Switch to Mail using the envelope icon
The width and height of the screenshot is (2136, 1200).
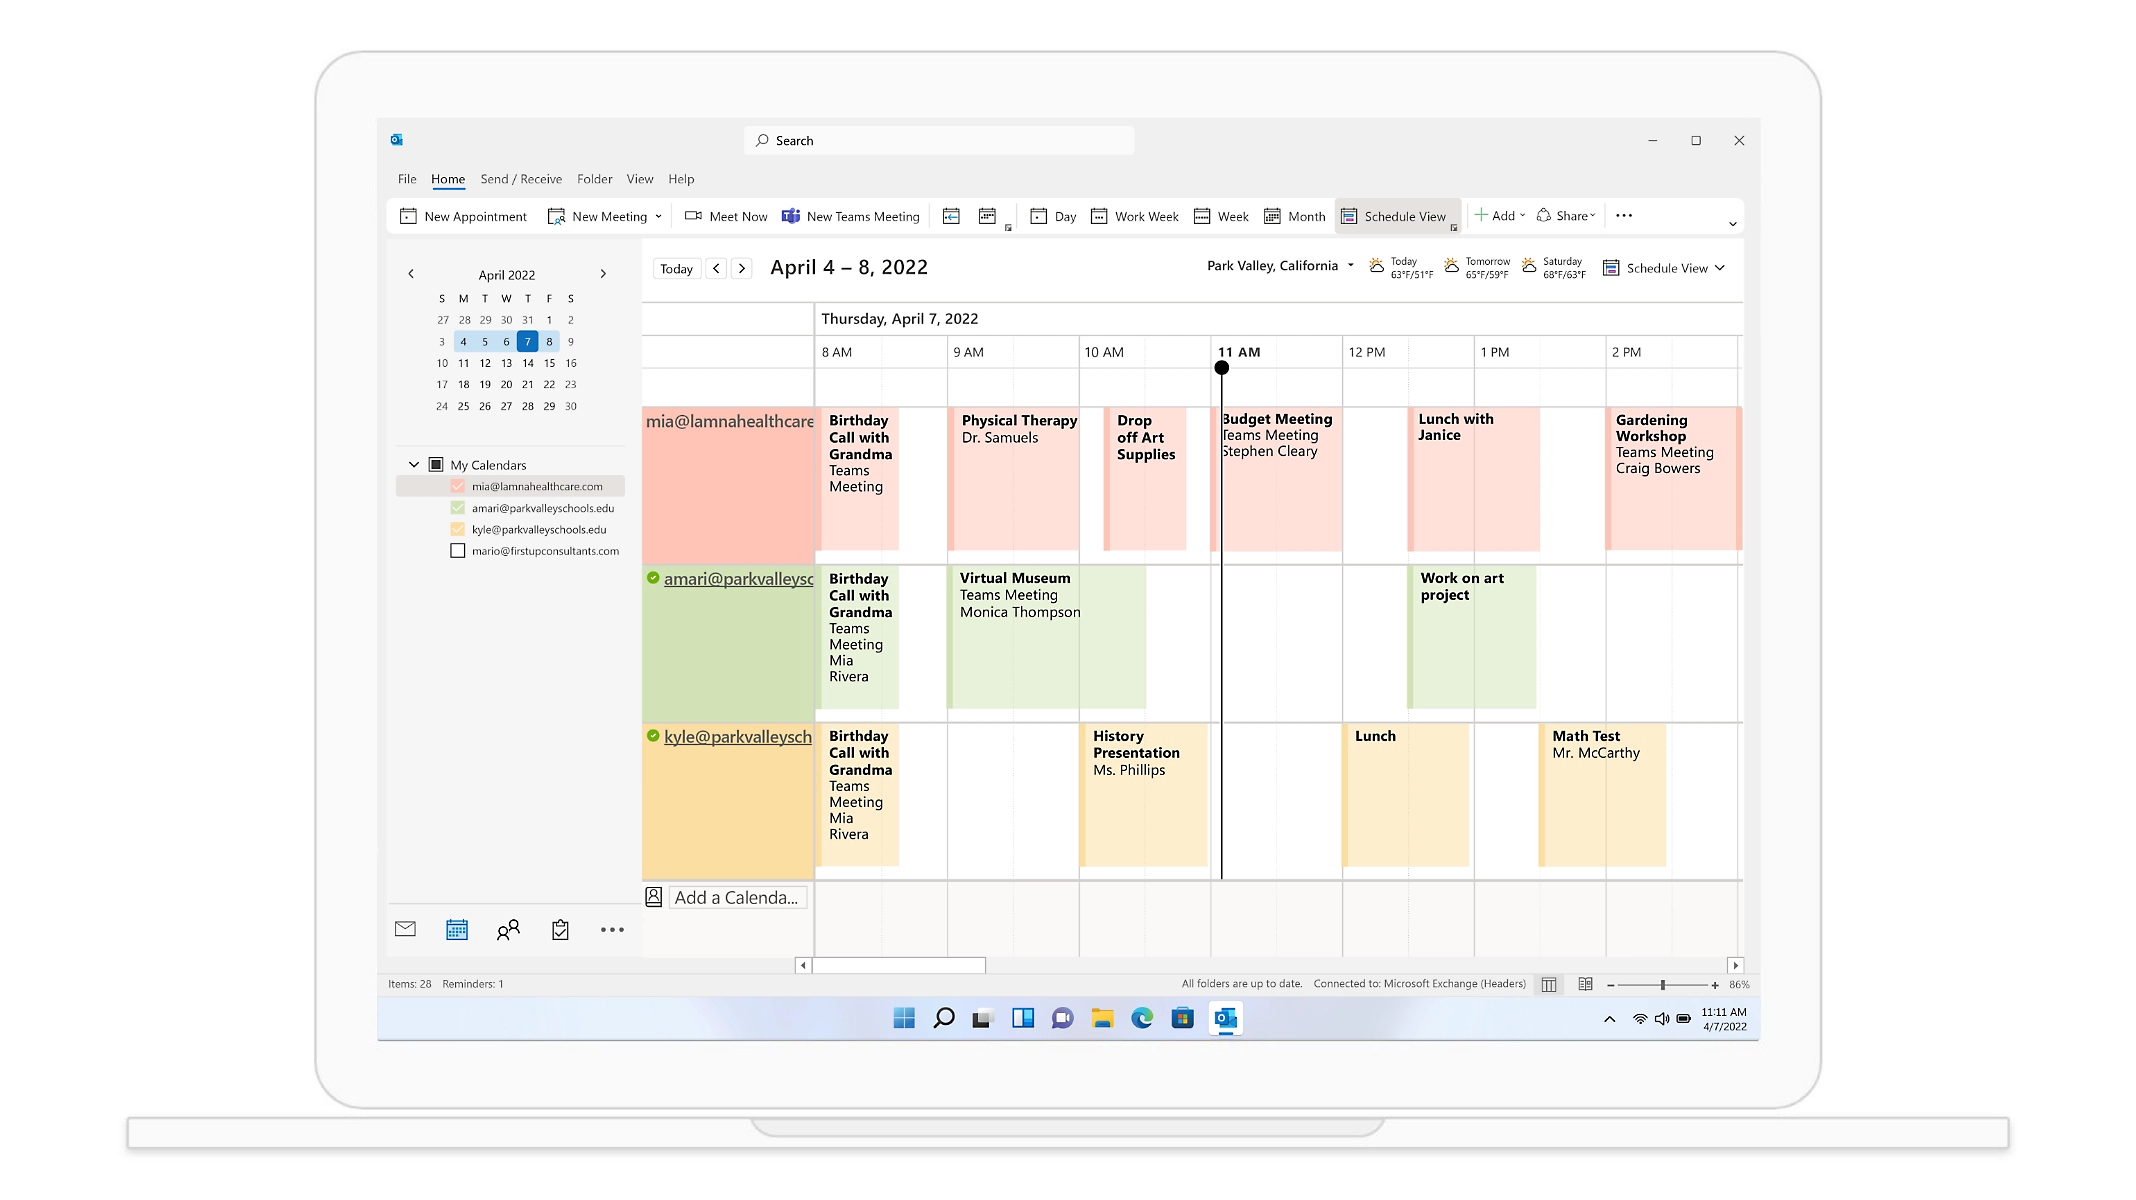[405, 929]
